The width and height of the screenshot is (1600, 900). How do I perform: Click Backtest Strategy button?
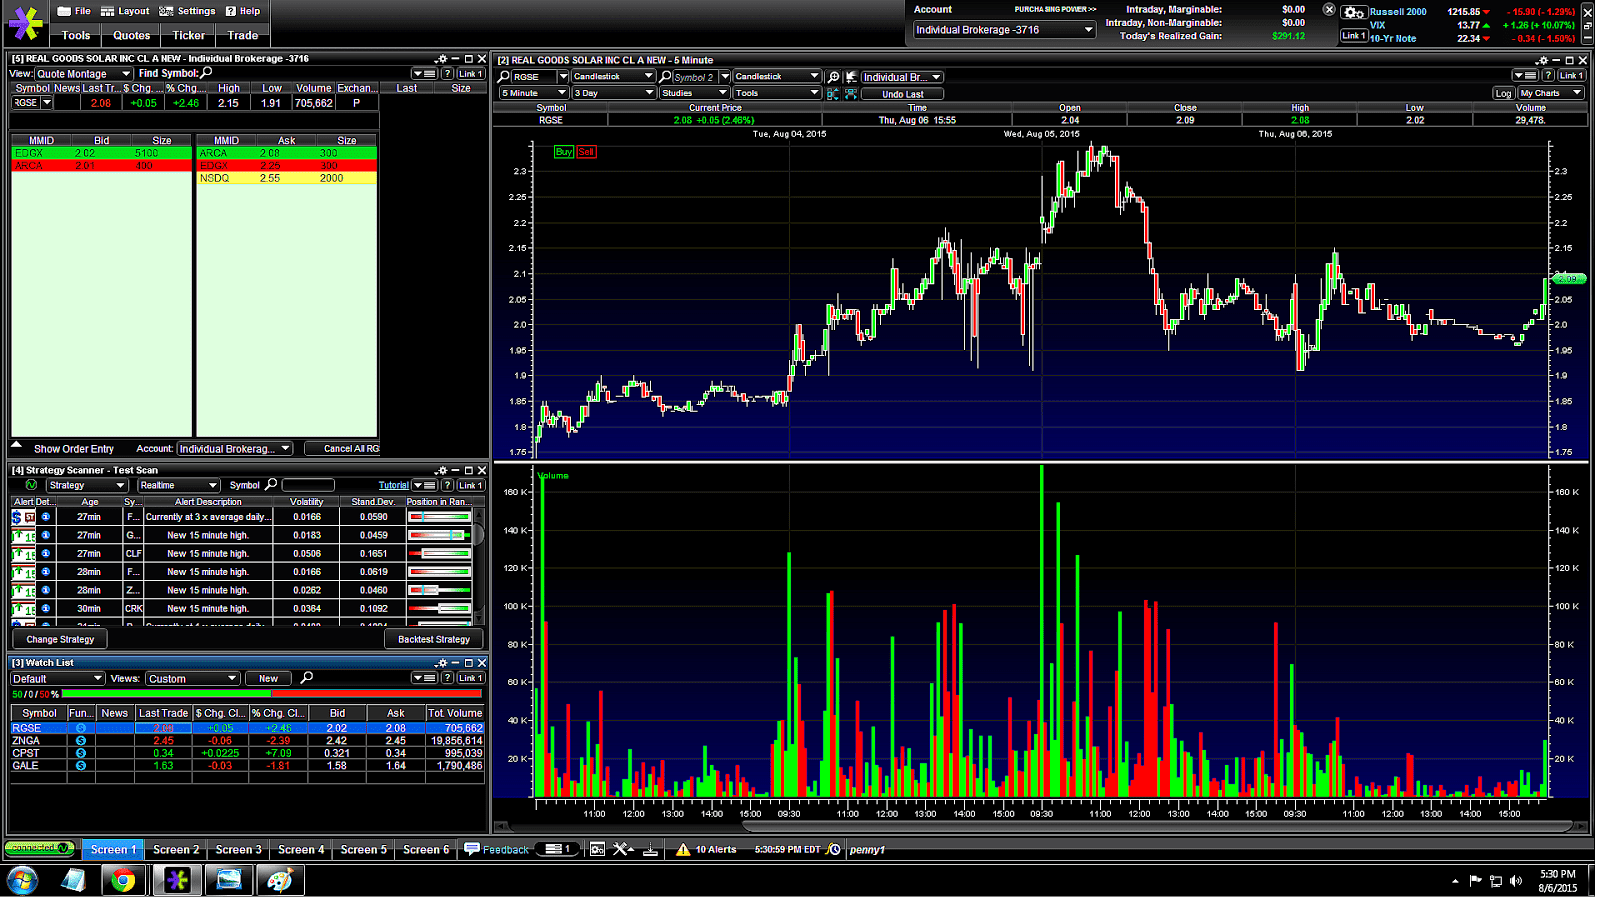(x=433, y=639)
